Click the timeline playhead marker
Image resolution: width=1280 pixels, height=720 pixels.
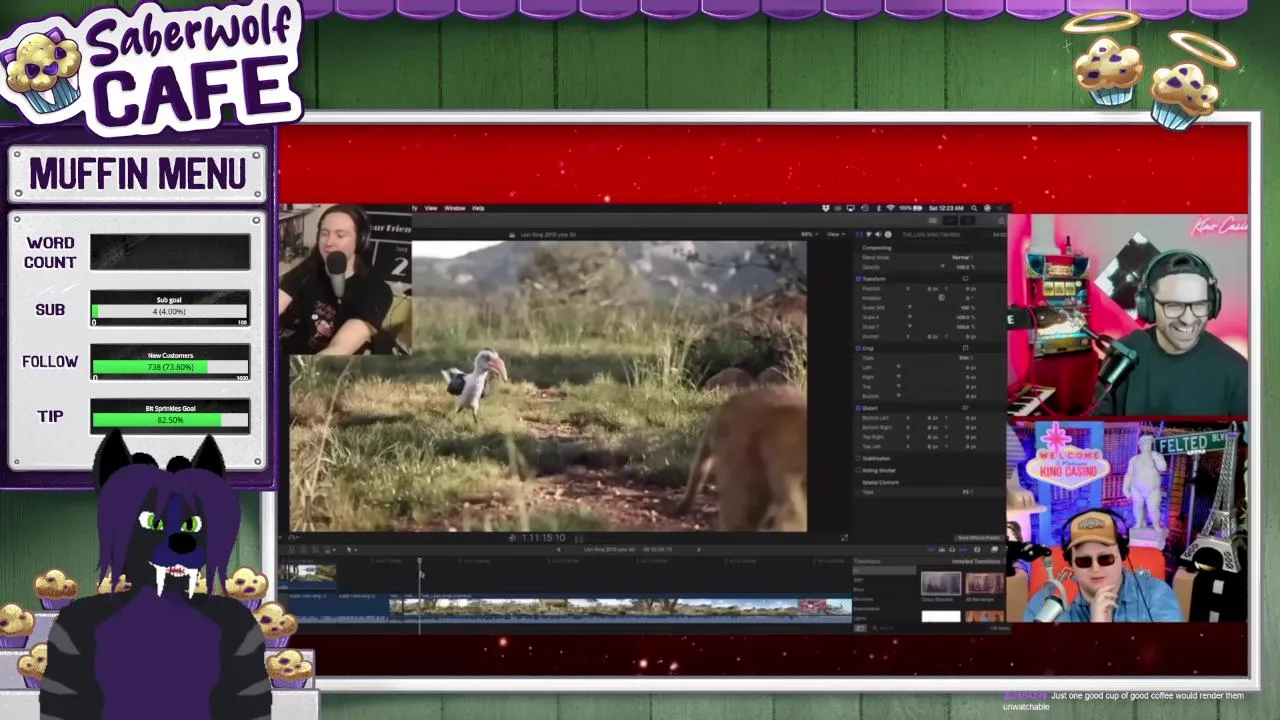(419, 561)
